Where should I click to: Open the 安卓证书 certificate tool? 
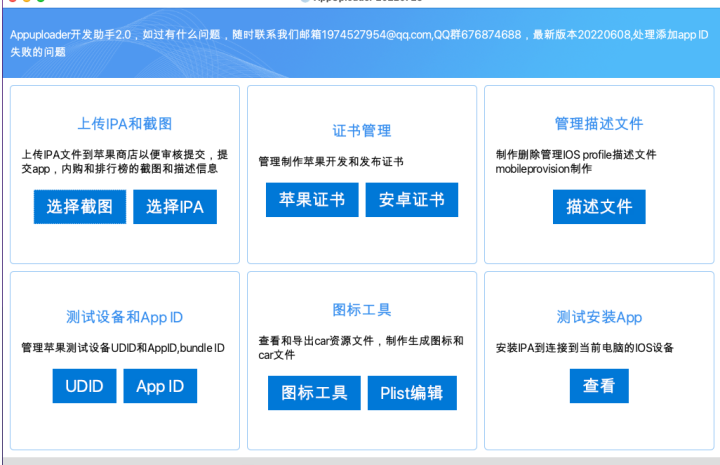pos(412,200)
